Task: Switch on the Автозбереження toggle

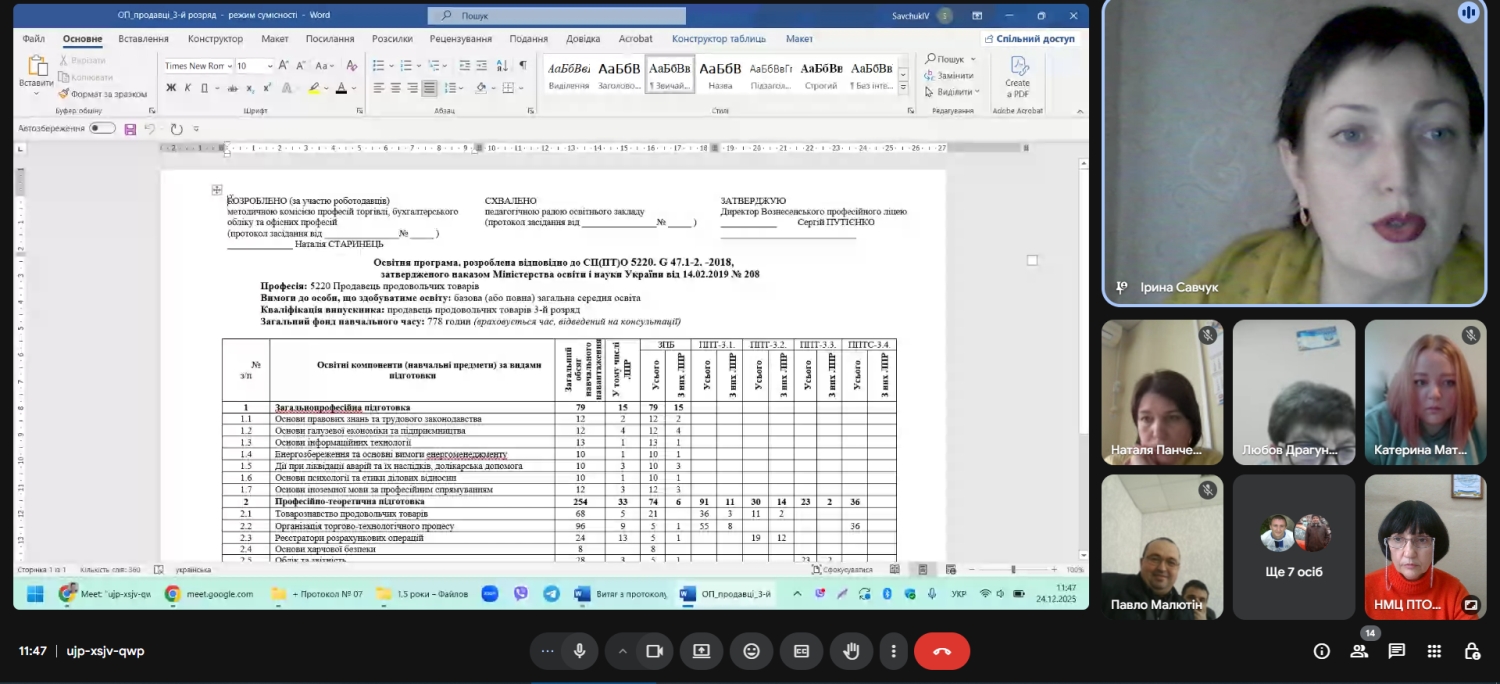Action: tap(102, 128)
